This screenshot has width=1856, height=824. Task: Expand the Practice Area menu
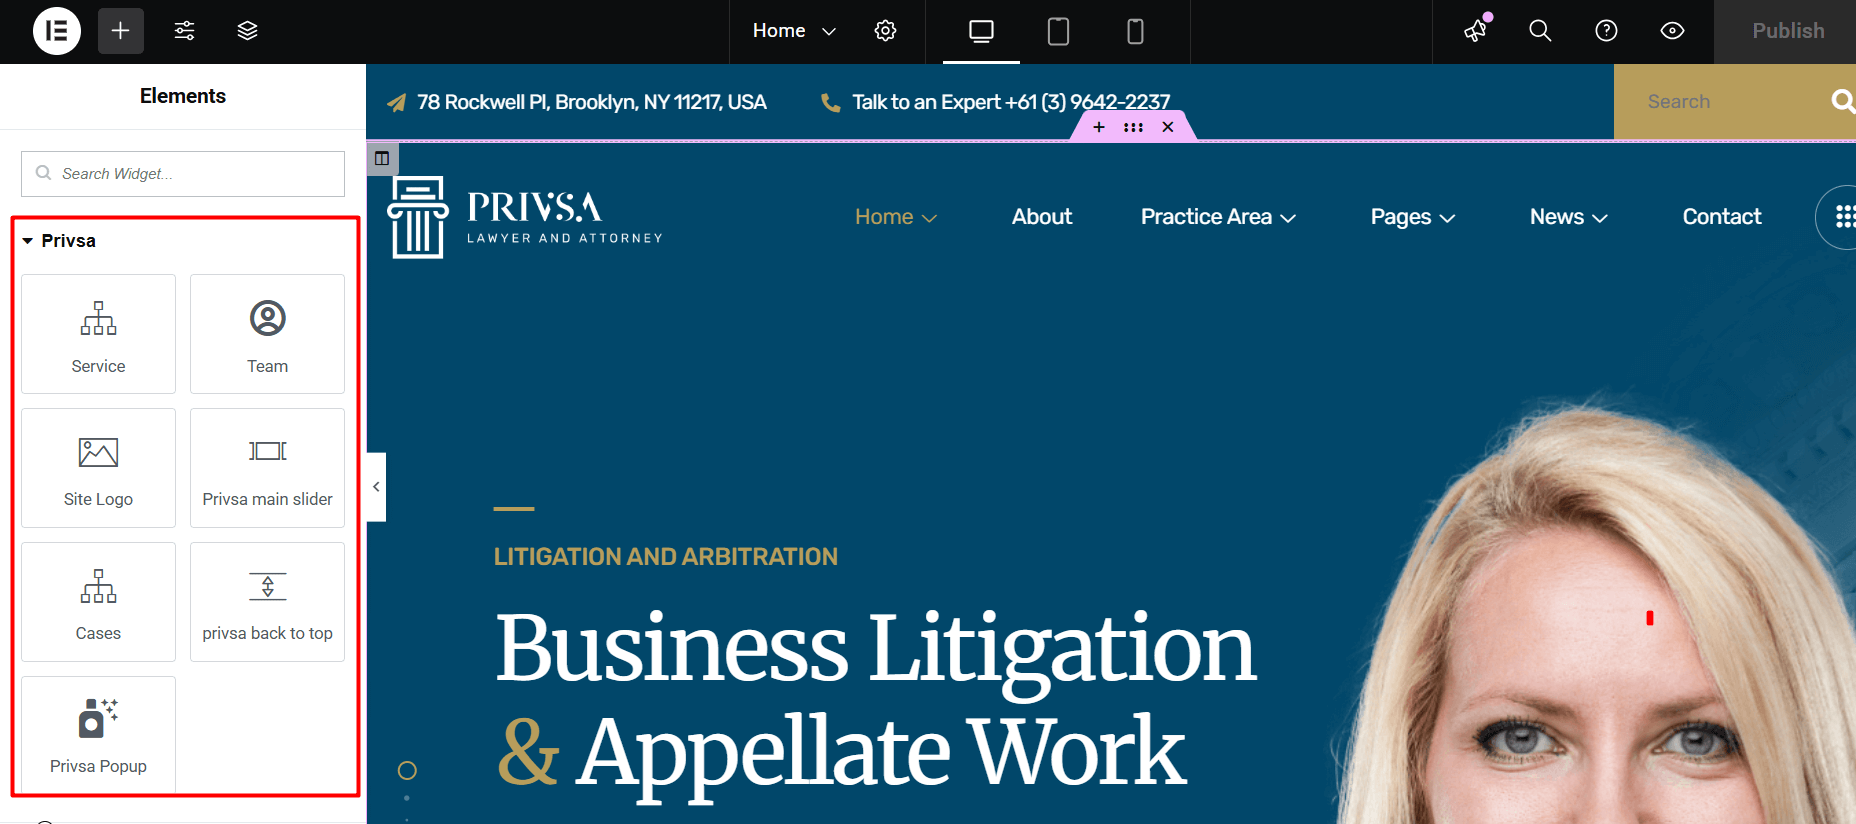click(1218, 217)
